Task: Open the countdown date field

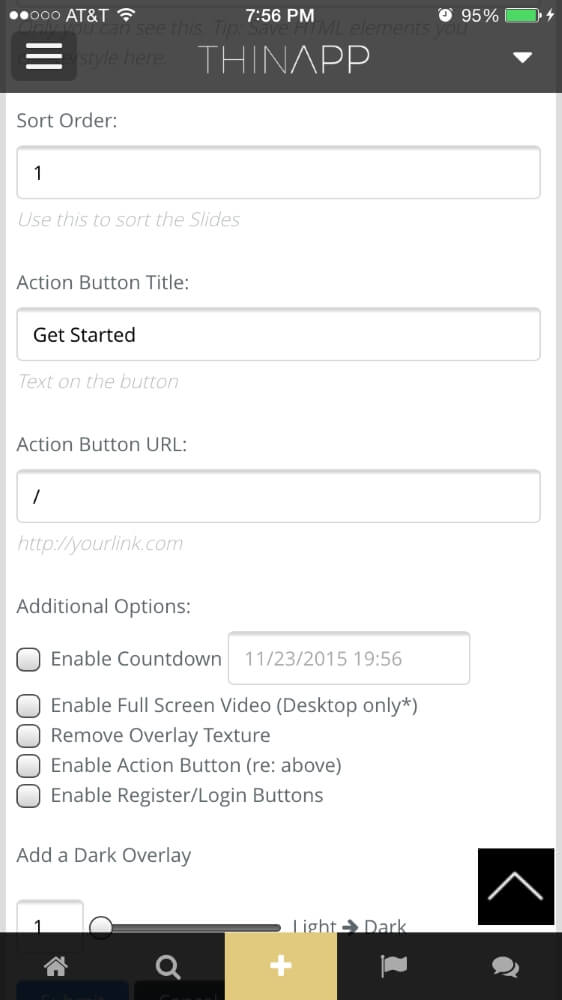Action: tap(349, 658)
